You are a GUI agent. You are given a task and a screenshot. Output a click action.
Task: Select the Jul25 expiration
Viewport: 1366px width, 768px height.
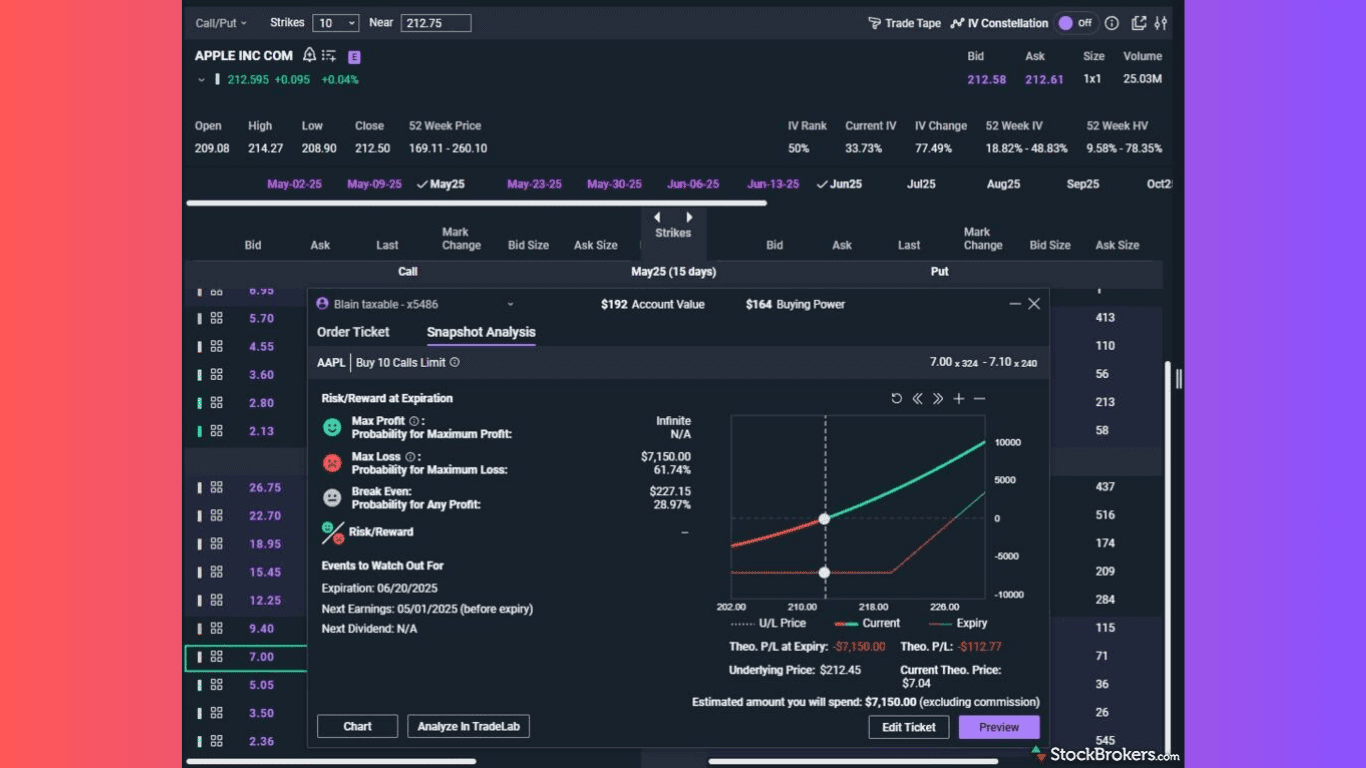click(x=921, y=184)
